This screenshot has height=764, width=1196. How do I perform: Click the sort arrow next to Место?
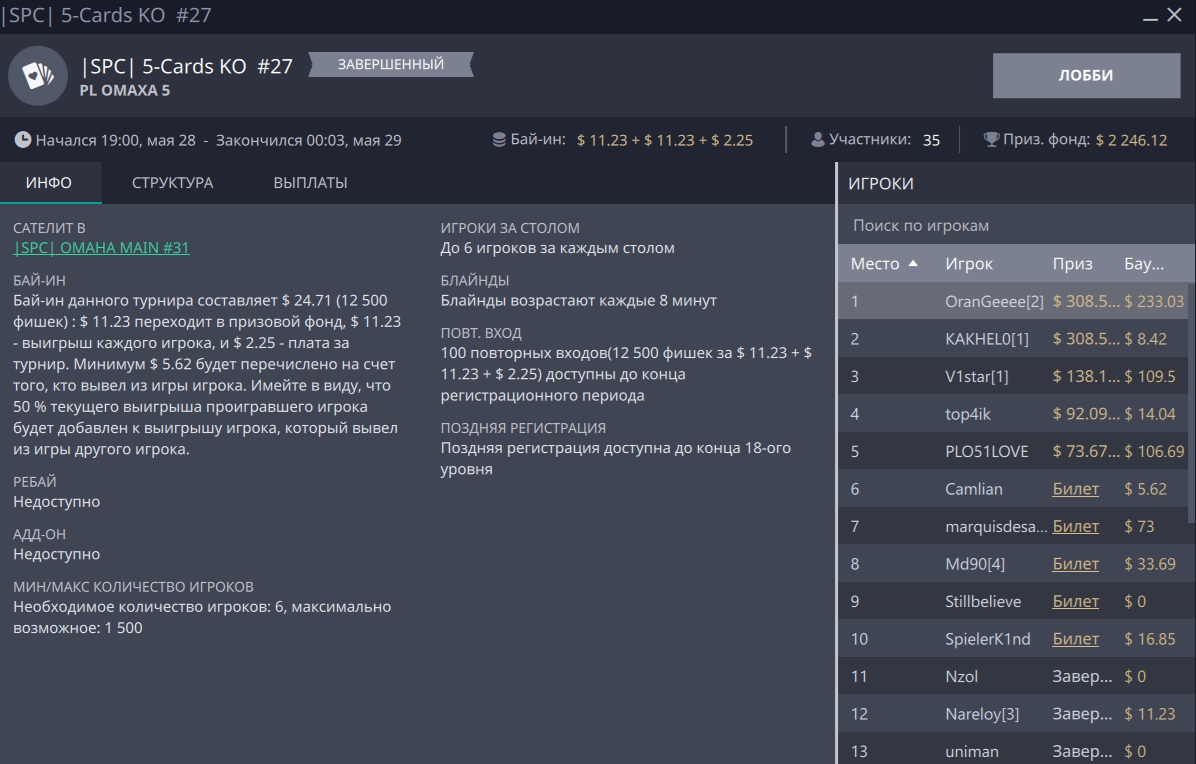pos(913,264)
